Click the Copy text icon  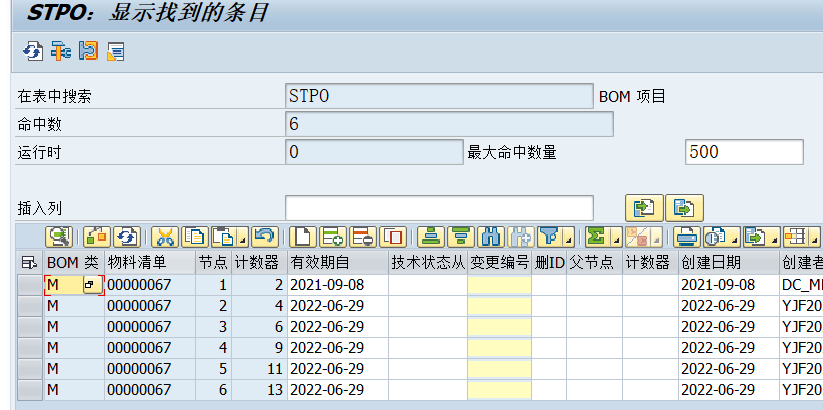tap(195, 237)
